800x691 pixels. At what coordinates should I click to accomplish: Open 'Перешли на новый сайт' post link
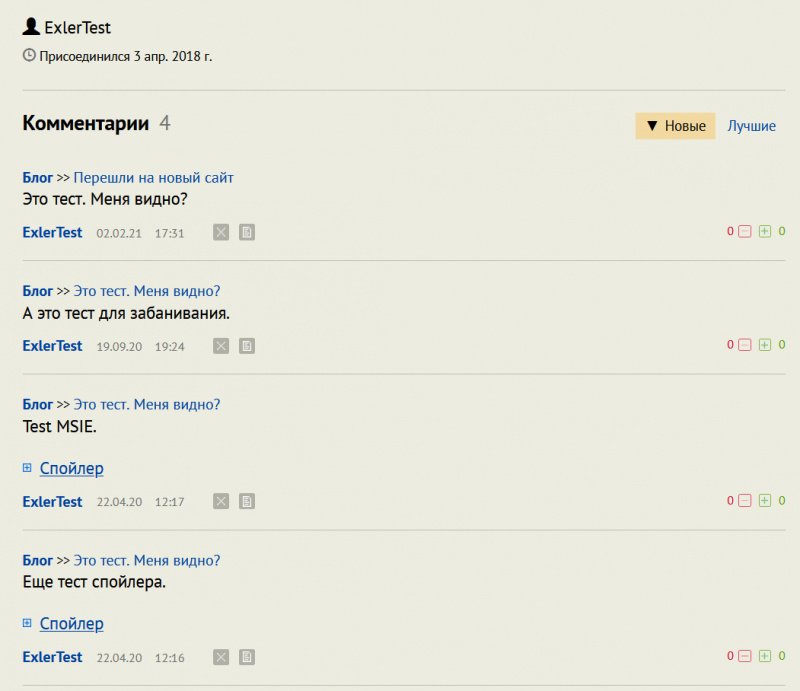coord(153,178)
